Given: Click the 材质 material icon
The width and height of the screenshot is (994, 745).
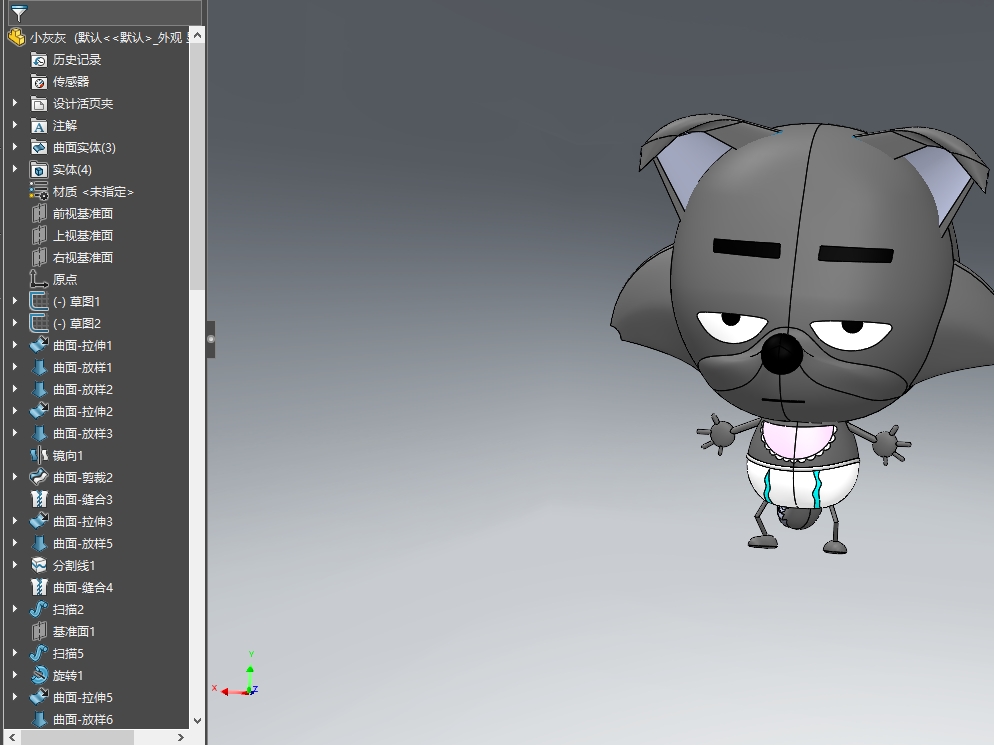Looking at the screenshot, I should pyautogui.click(x=39, y=191).
